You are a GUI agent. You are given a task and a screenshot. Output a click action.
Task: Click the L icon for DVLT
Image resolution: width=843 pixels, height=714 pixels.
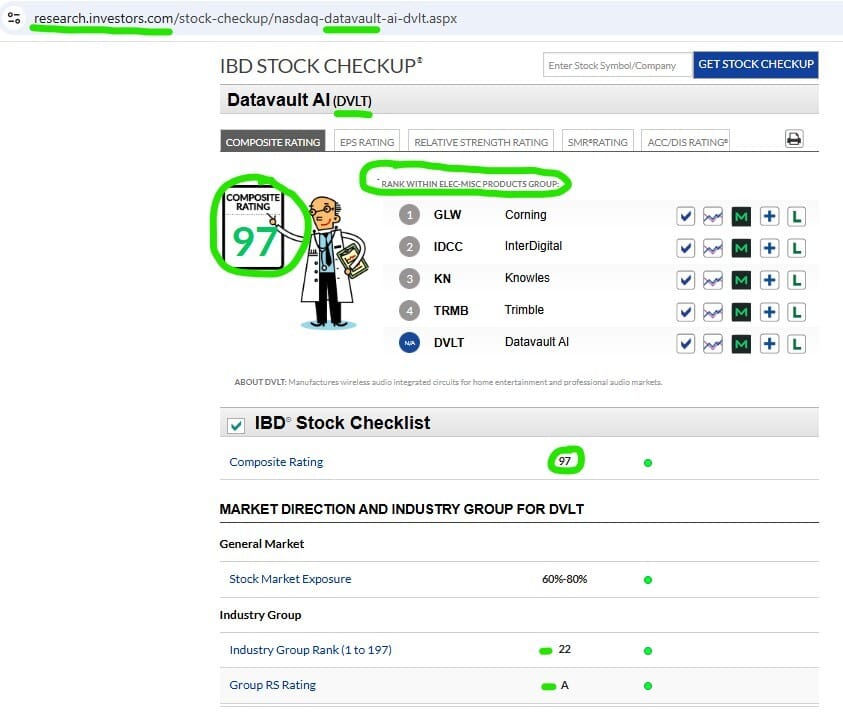pos(796,344)
